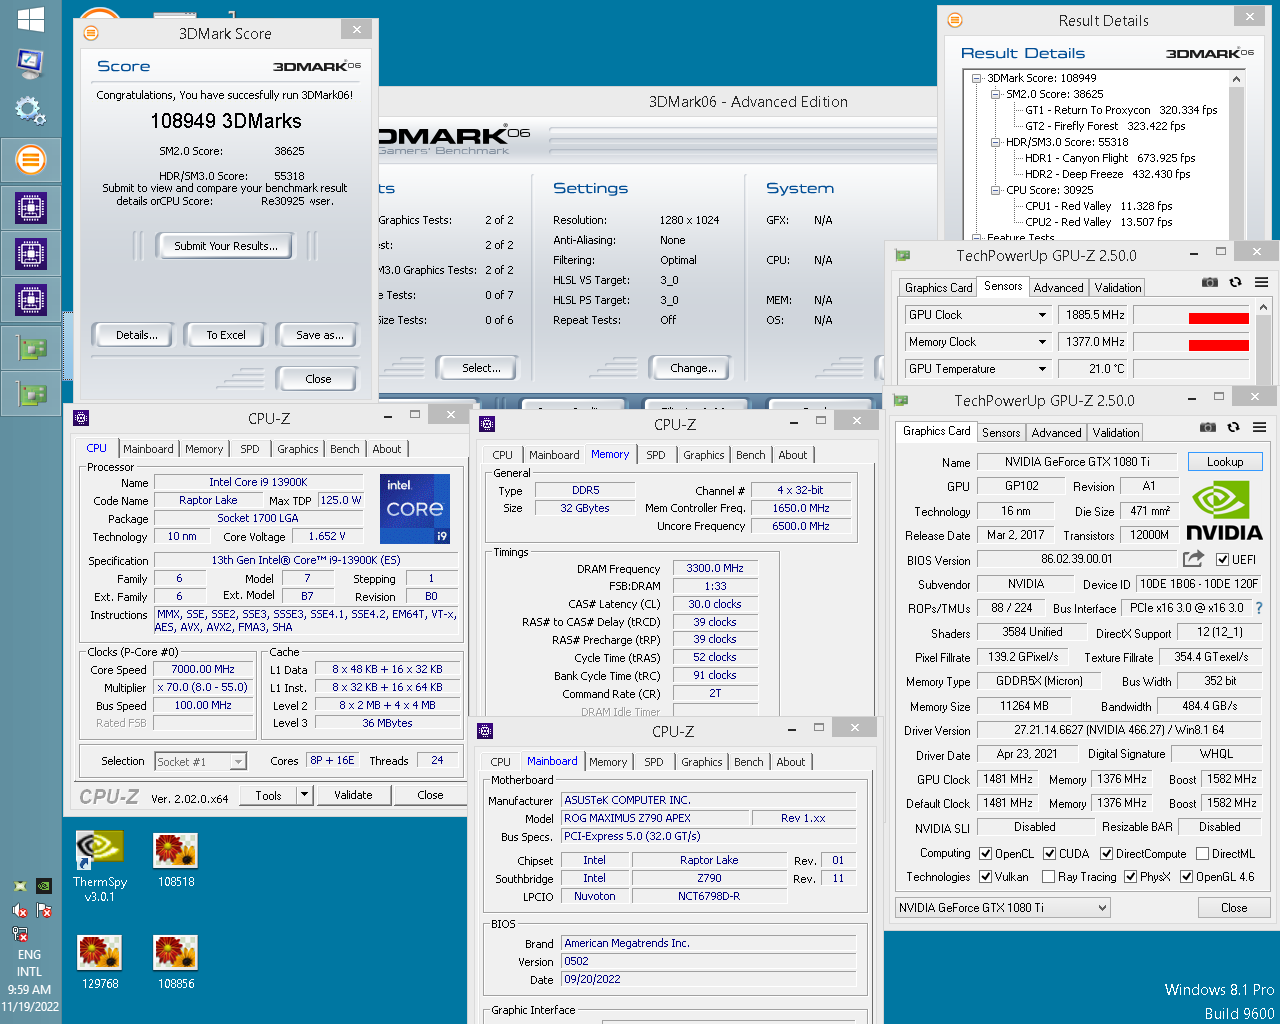This screenshot has width=1280, height=1024.
Task: Toggle the OpenGL 4.6 checkbox
Action: [x=1187, y=877]
